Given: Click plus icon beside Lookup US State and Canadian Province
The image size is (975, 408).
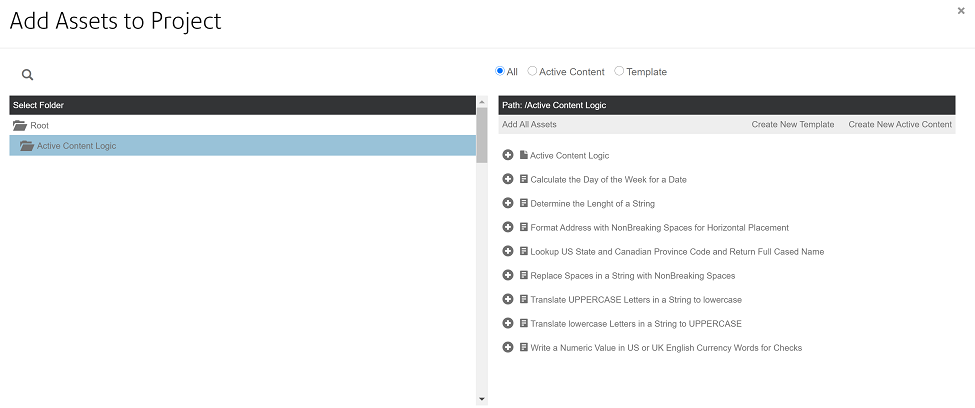Looking at the screenshot, I should (x=507, y=251).
